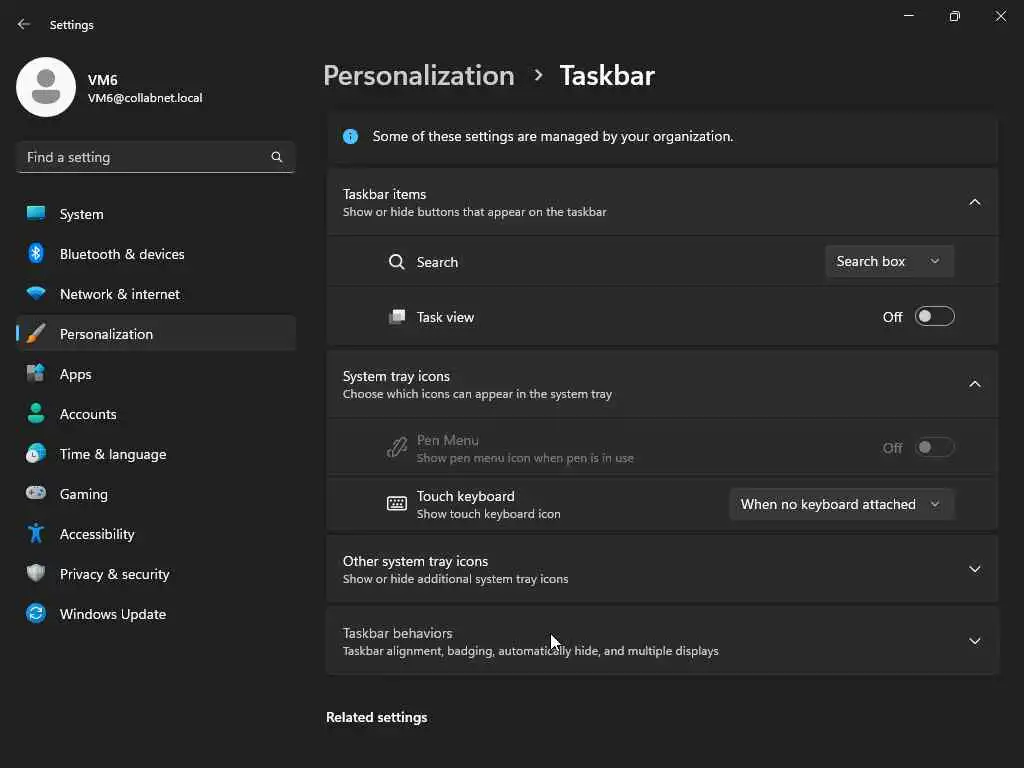Click the search magnifier icon
Screen dimensions: 1024x768
277,157
